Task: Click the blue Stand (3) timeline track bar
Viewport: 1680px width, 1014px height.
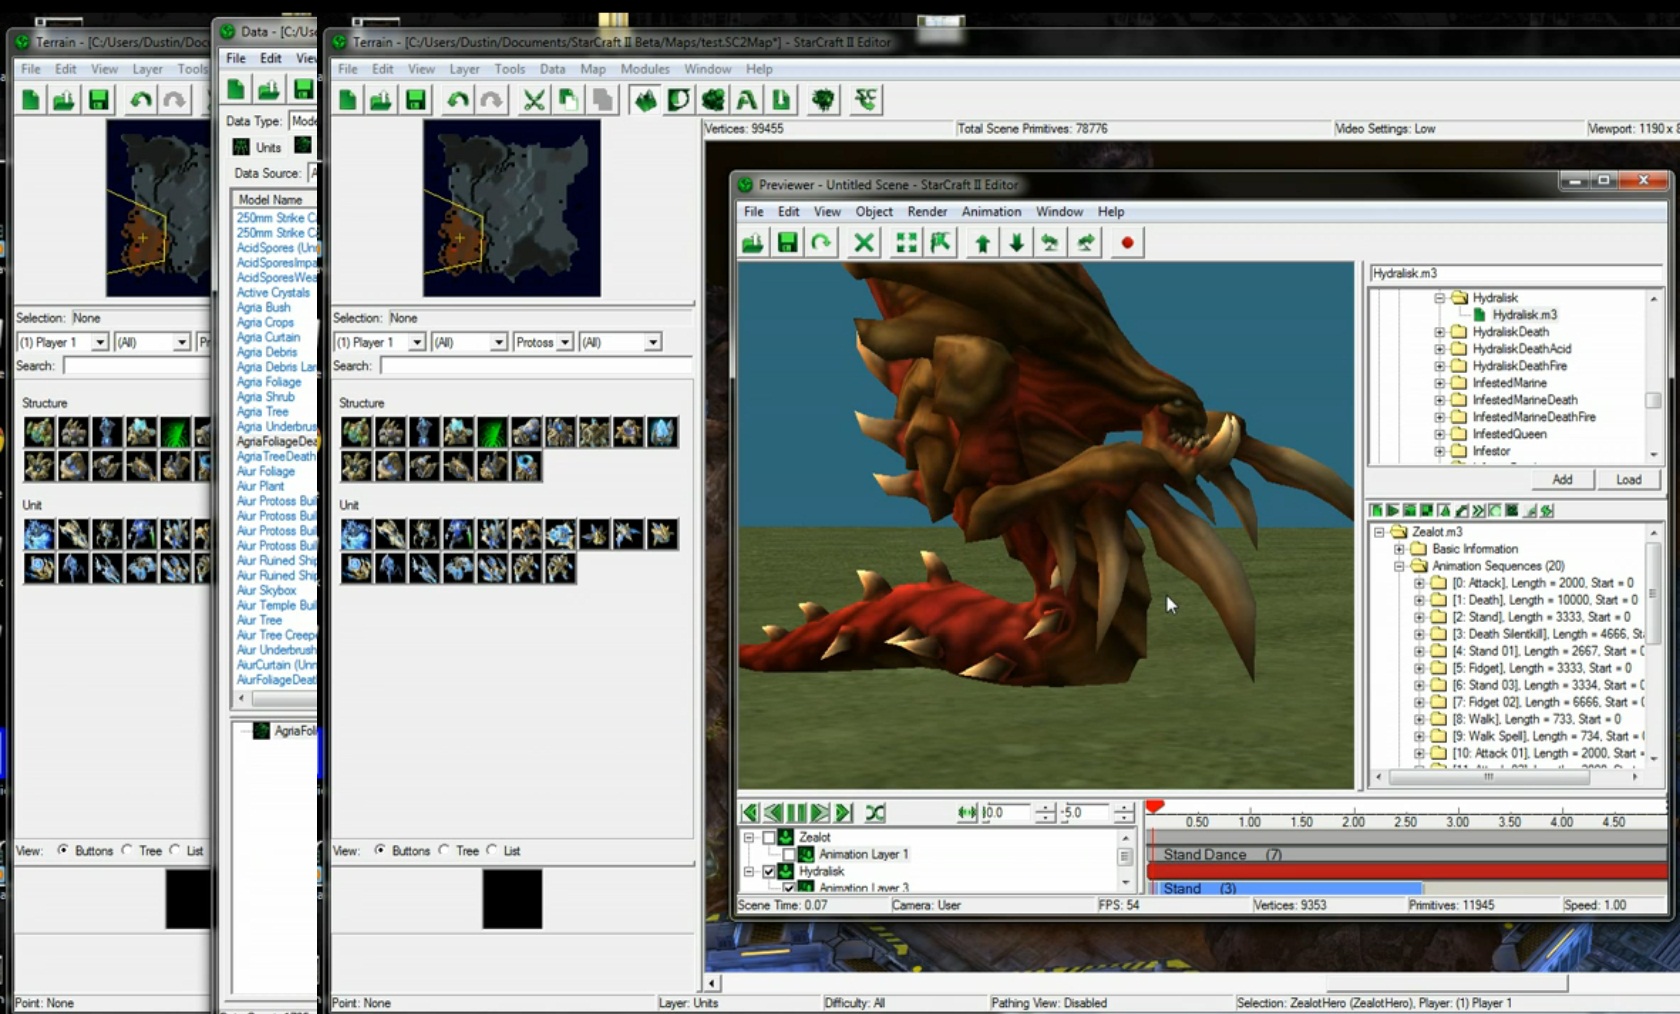Action: coord(1286,888)
